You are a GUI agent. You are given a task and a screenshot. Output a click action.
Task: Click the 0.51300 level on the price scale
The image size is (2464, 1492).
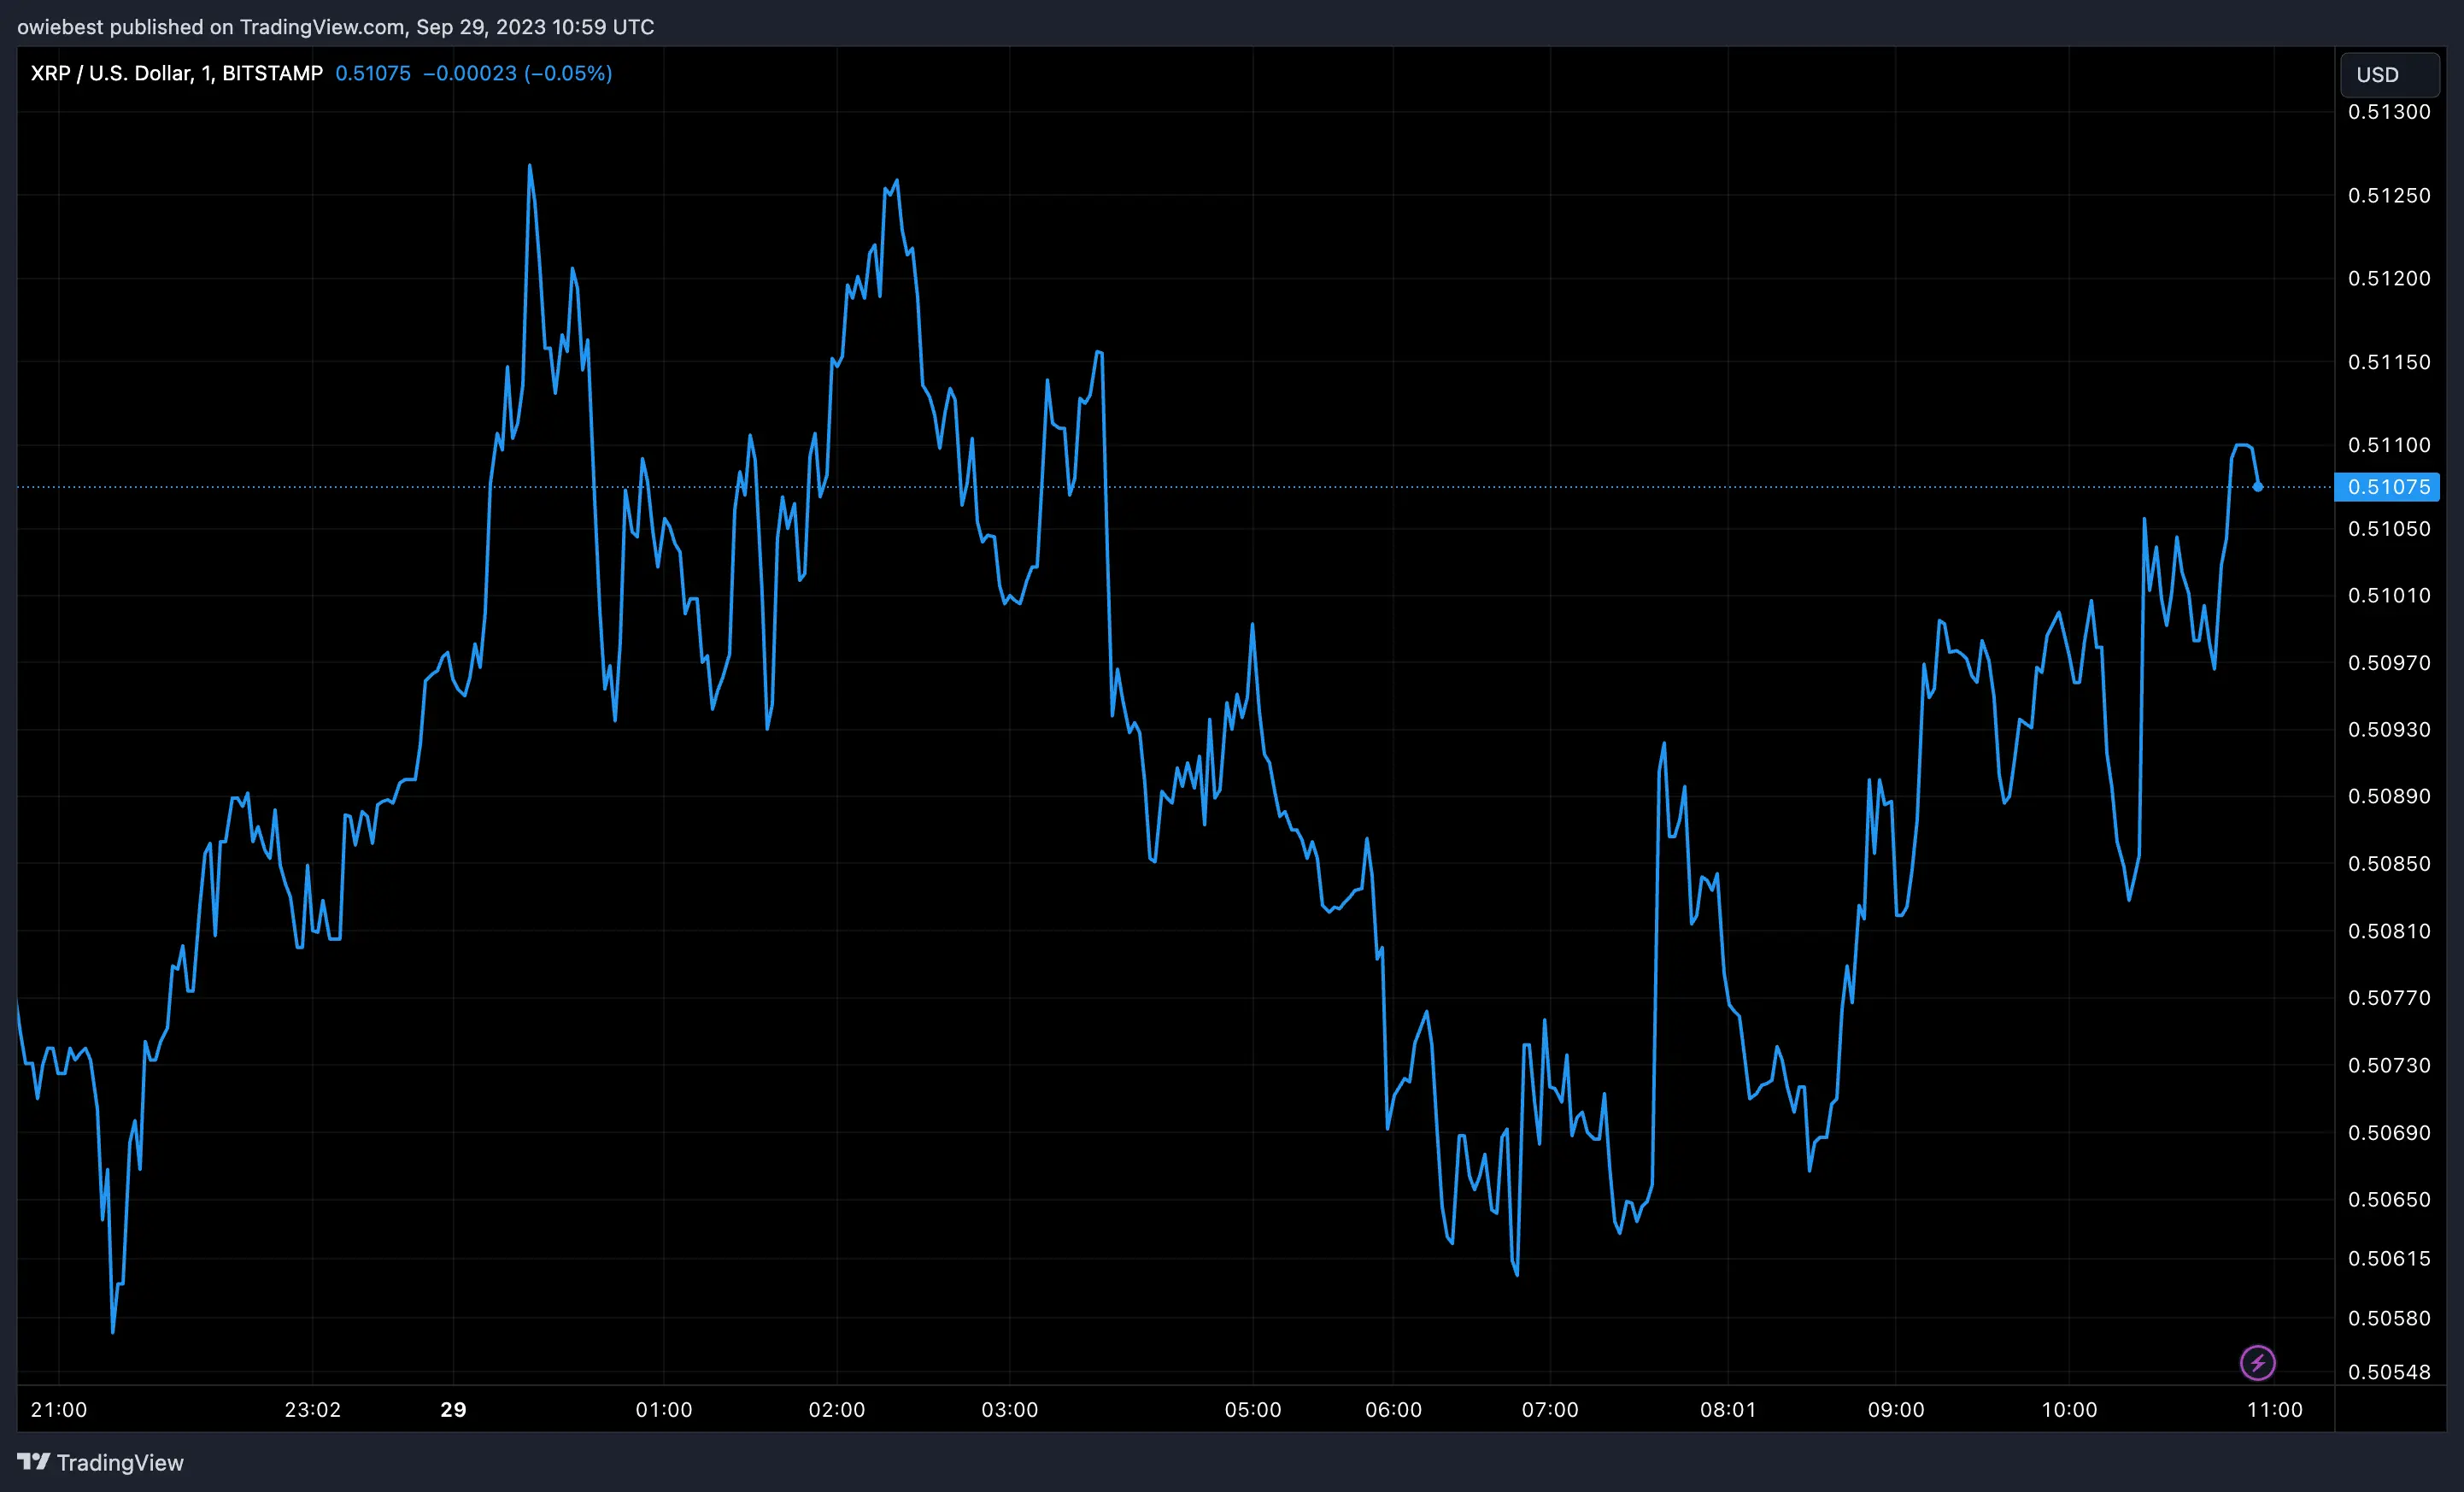[x=2391, y=112]
